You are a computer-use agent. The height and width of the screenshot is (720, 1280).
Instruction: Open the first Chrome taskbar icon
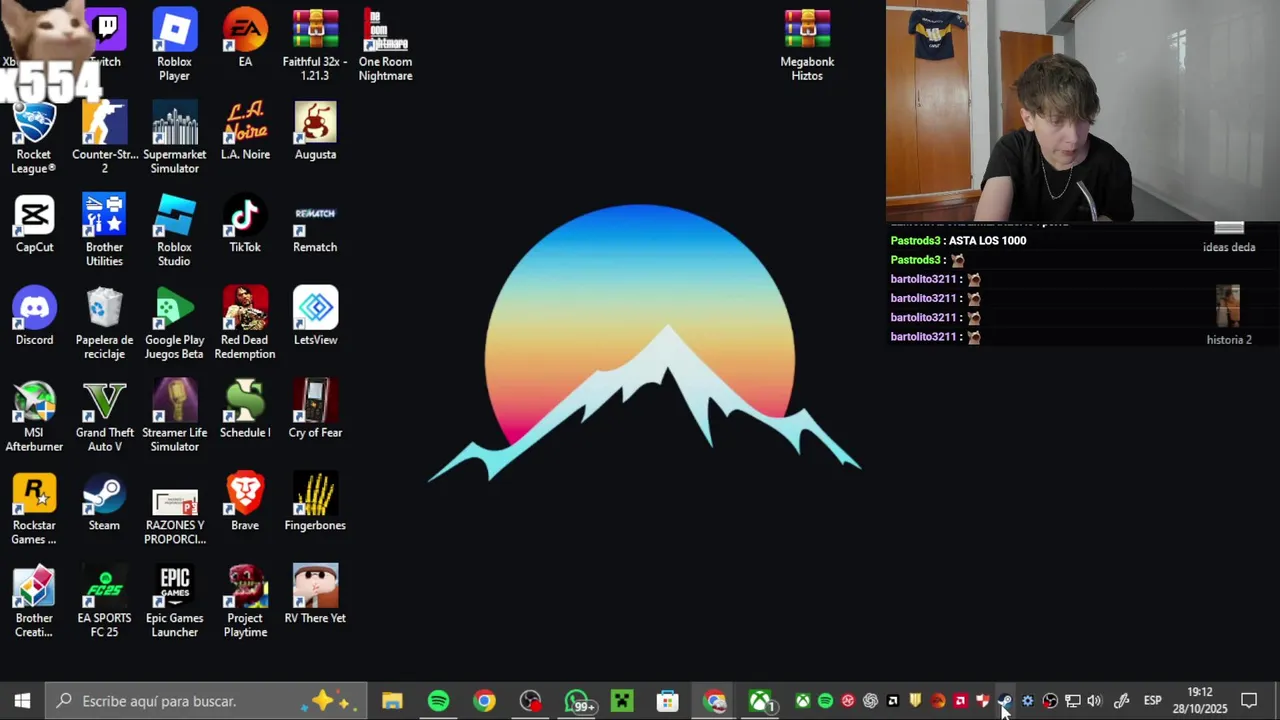coord(484,701)
